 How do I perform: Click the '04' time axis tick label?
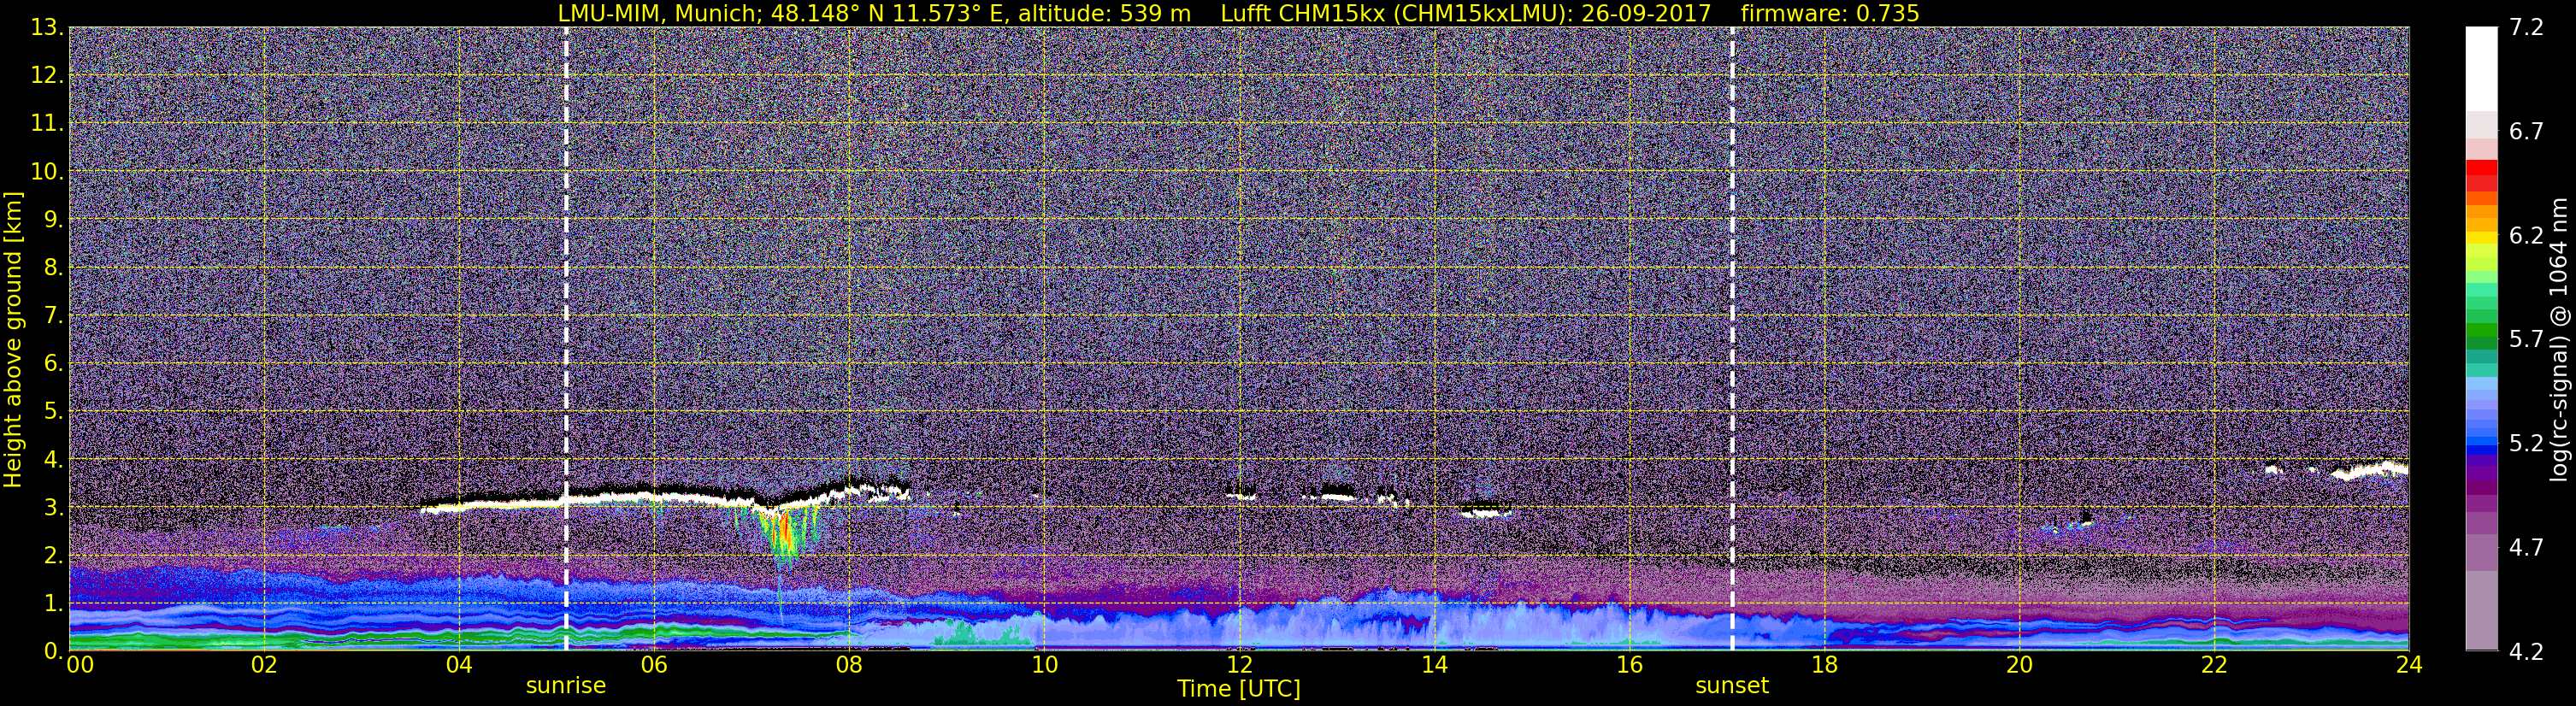tap(459, 665)
